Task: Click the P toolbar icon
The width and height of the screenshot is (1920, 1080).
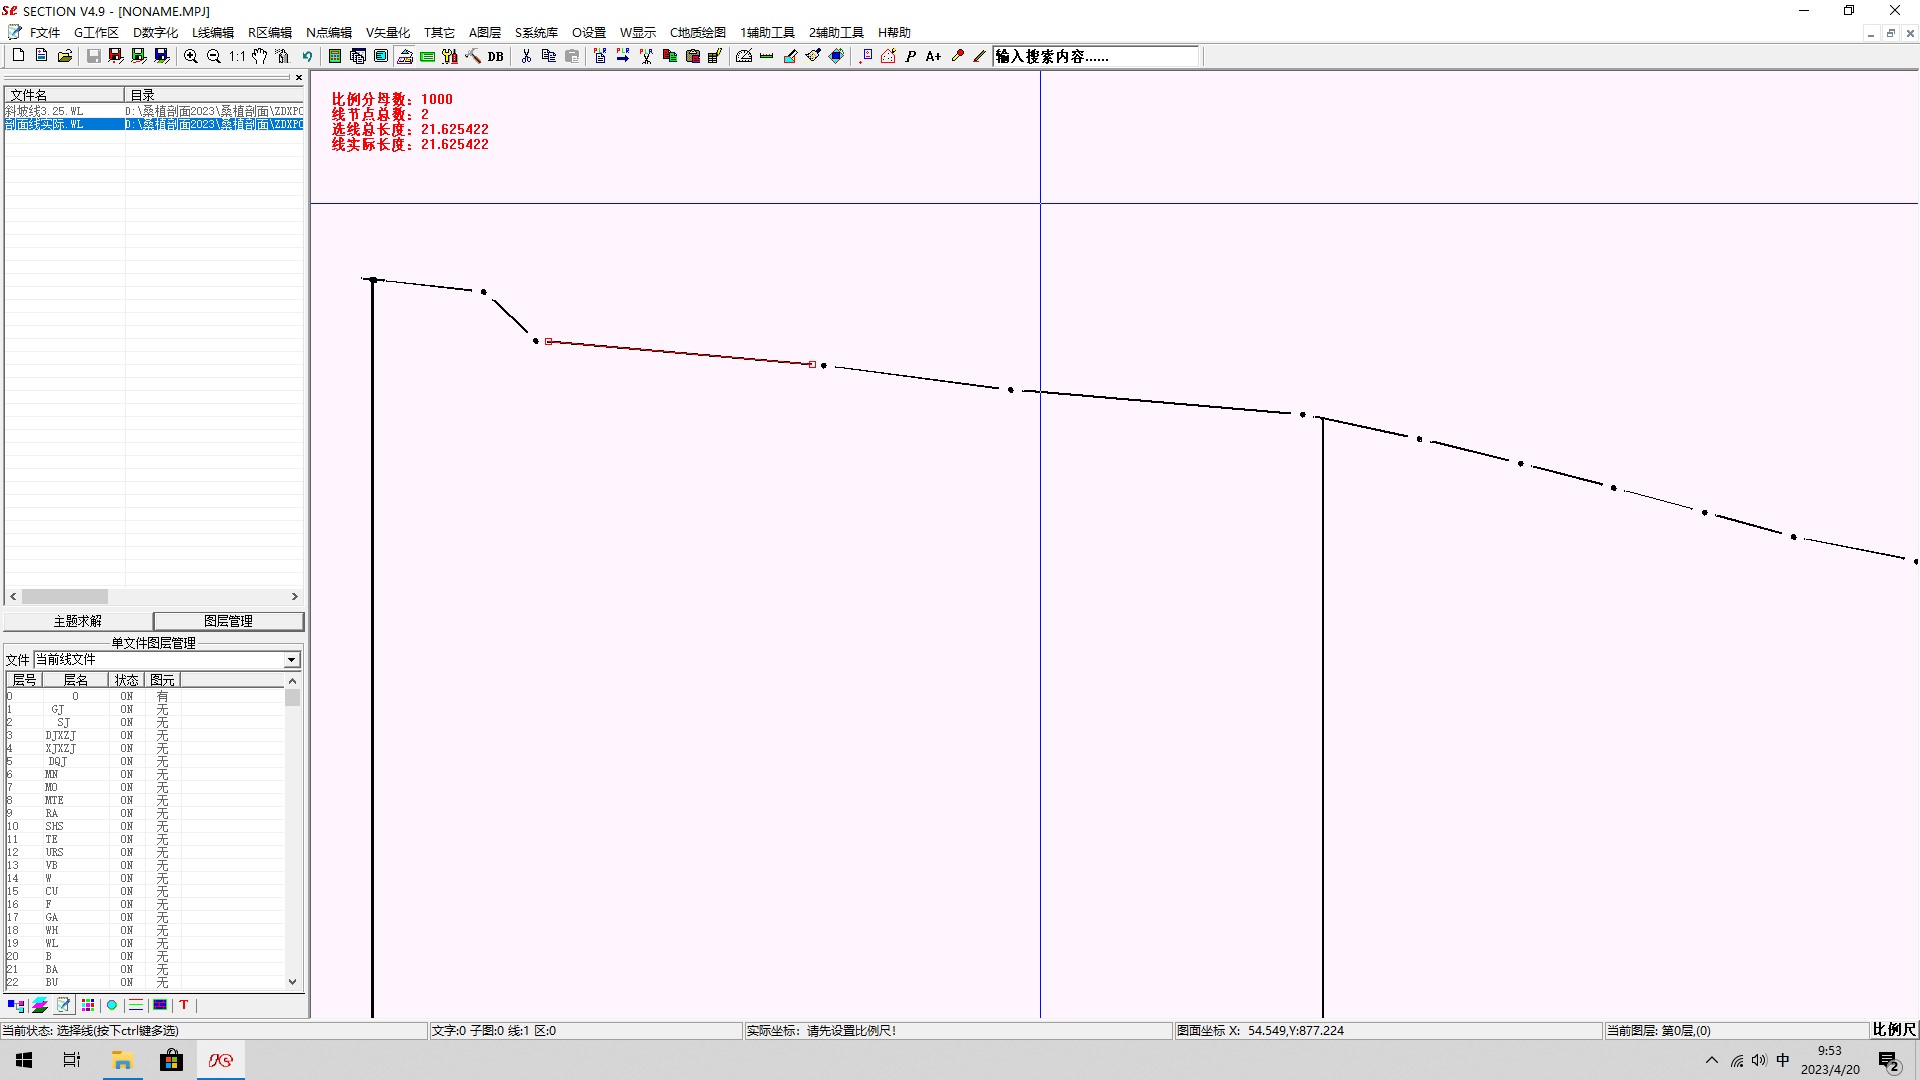Action: [x=911, y=56]
